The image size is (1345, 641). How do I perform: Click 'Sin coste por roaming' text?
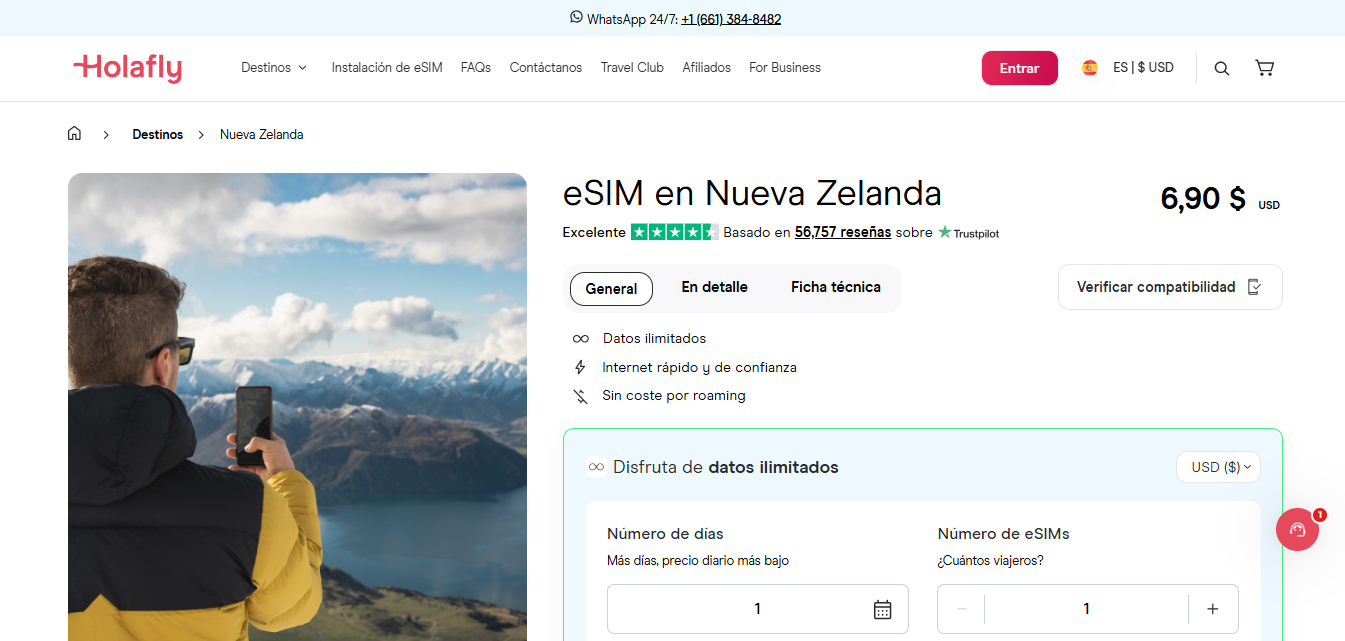[674, 396]
